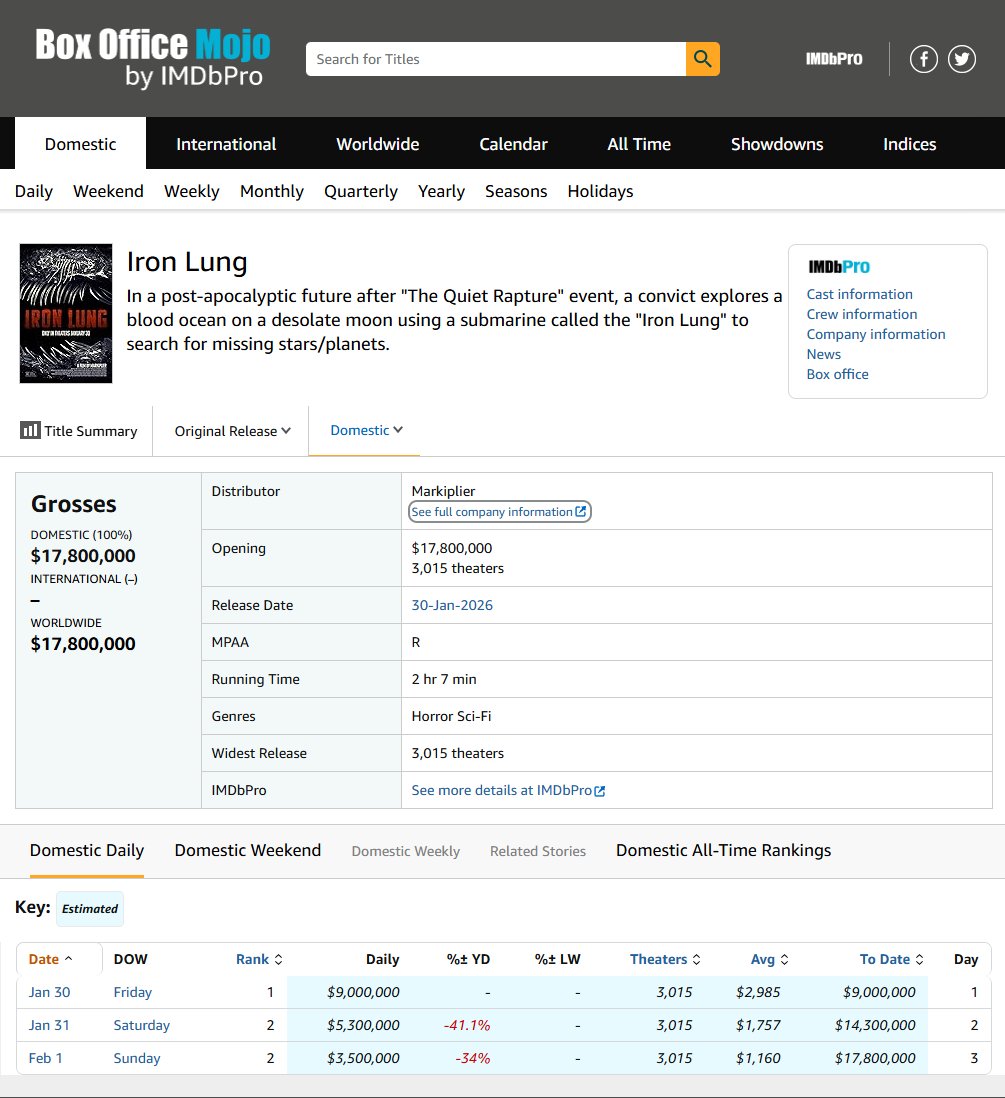Screen dimensions: 1005x1098
Task: Sort table by Date column
Action: [x=50, y=959]
